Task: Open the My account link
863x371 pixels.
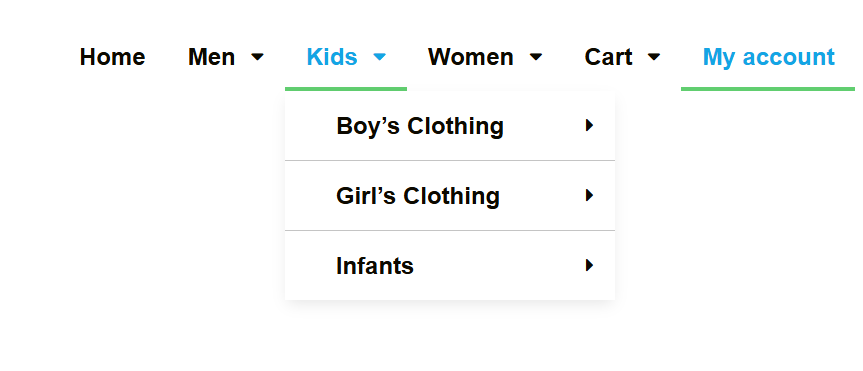Action: [769, 57]
